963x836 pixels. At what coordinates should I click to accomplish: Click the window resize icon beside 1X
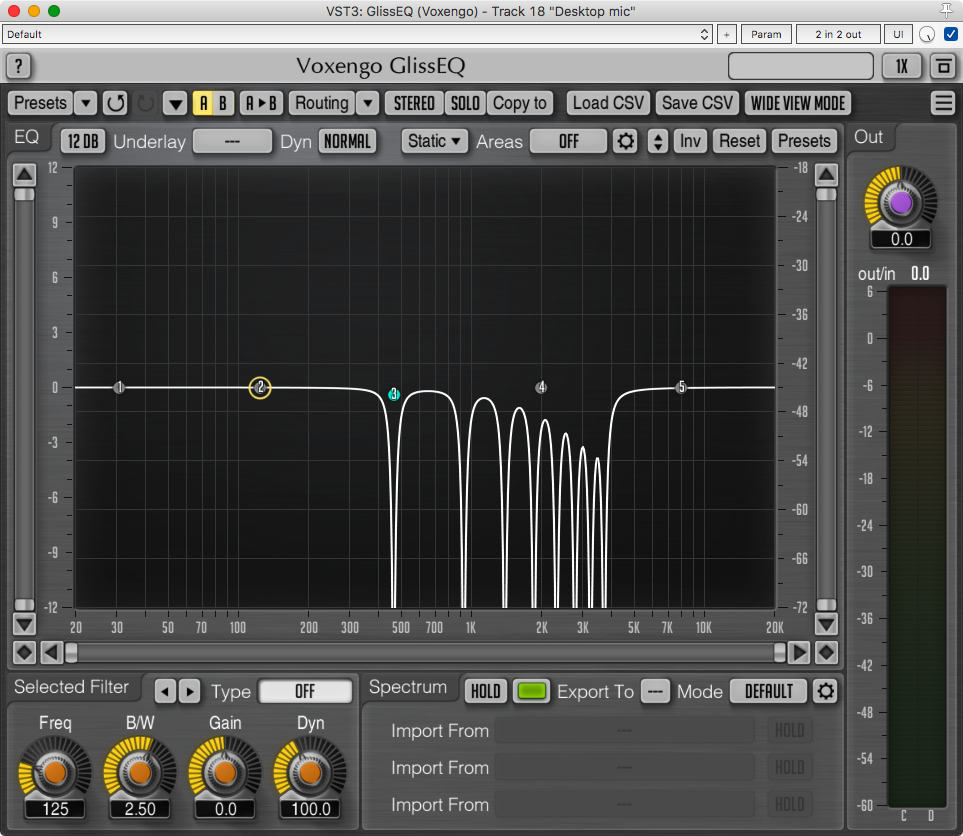point(942,66)
